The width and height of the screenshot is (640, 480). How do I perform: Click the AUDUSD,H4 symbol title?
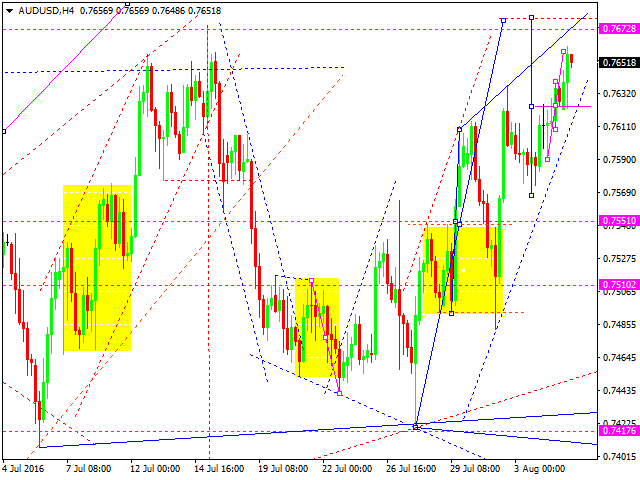point(46,11)
